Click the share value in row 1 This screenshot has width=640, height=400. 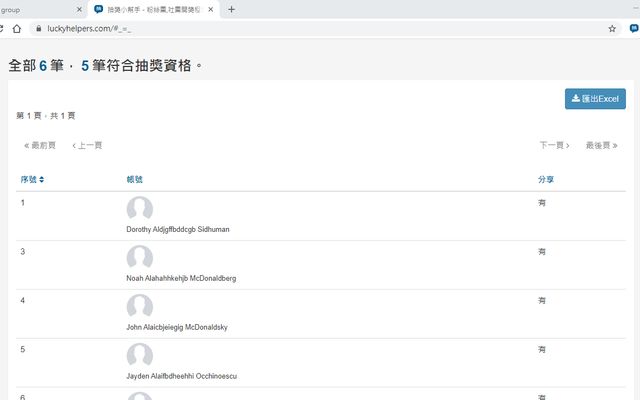point(542,203)
